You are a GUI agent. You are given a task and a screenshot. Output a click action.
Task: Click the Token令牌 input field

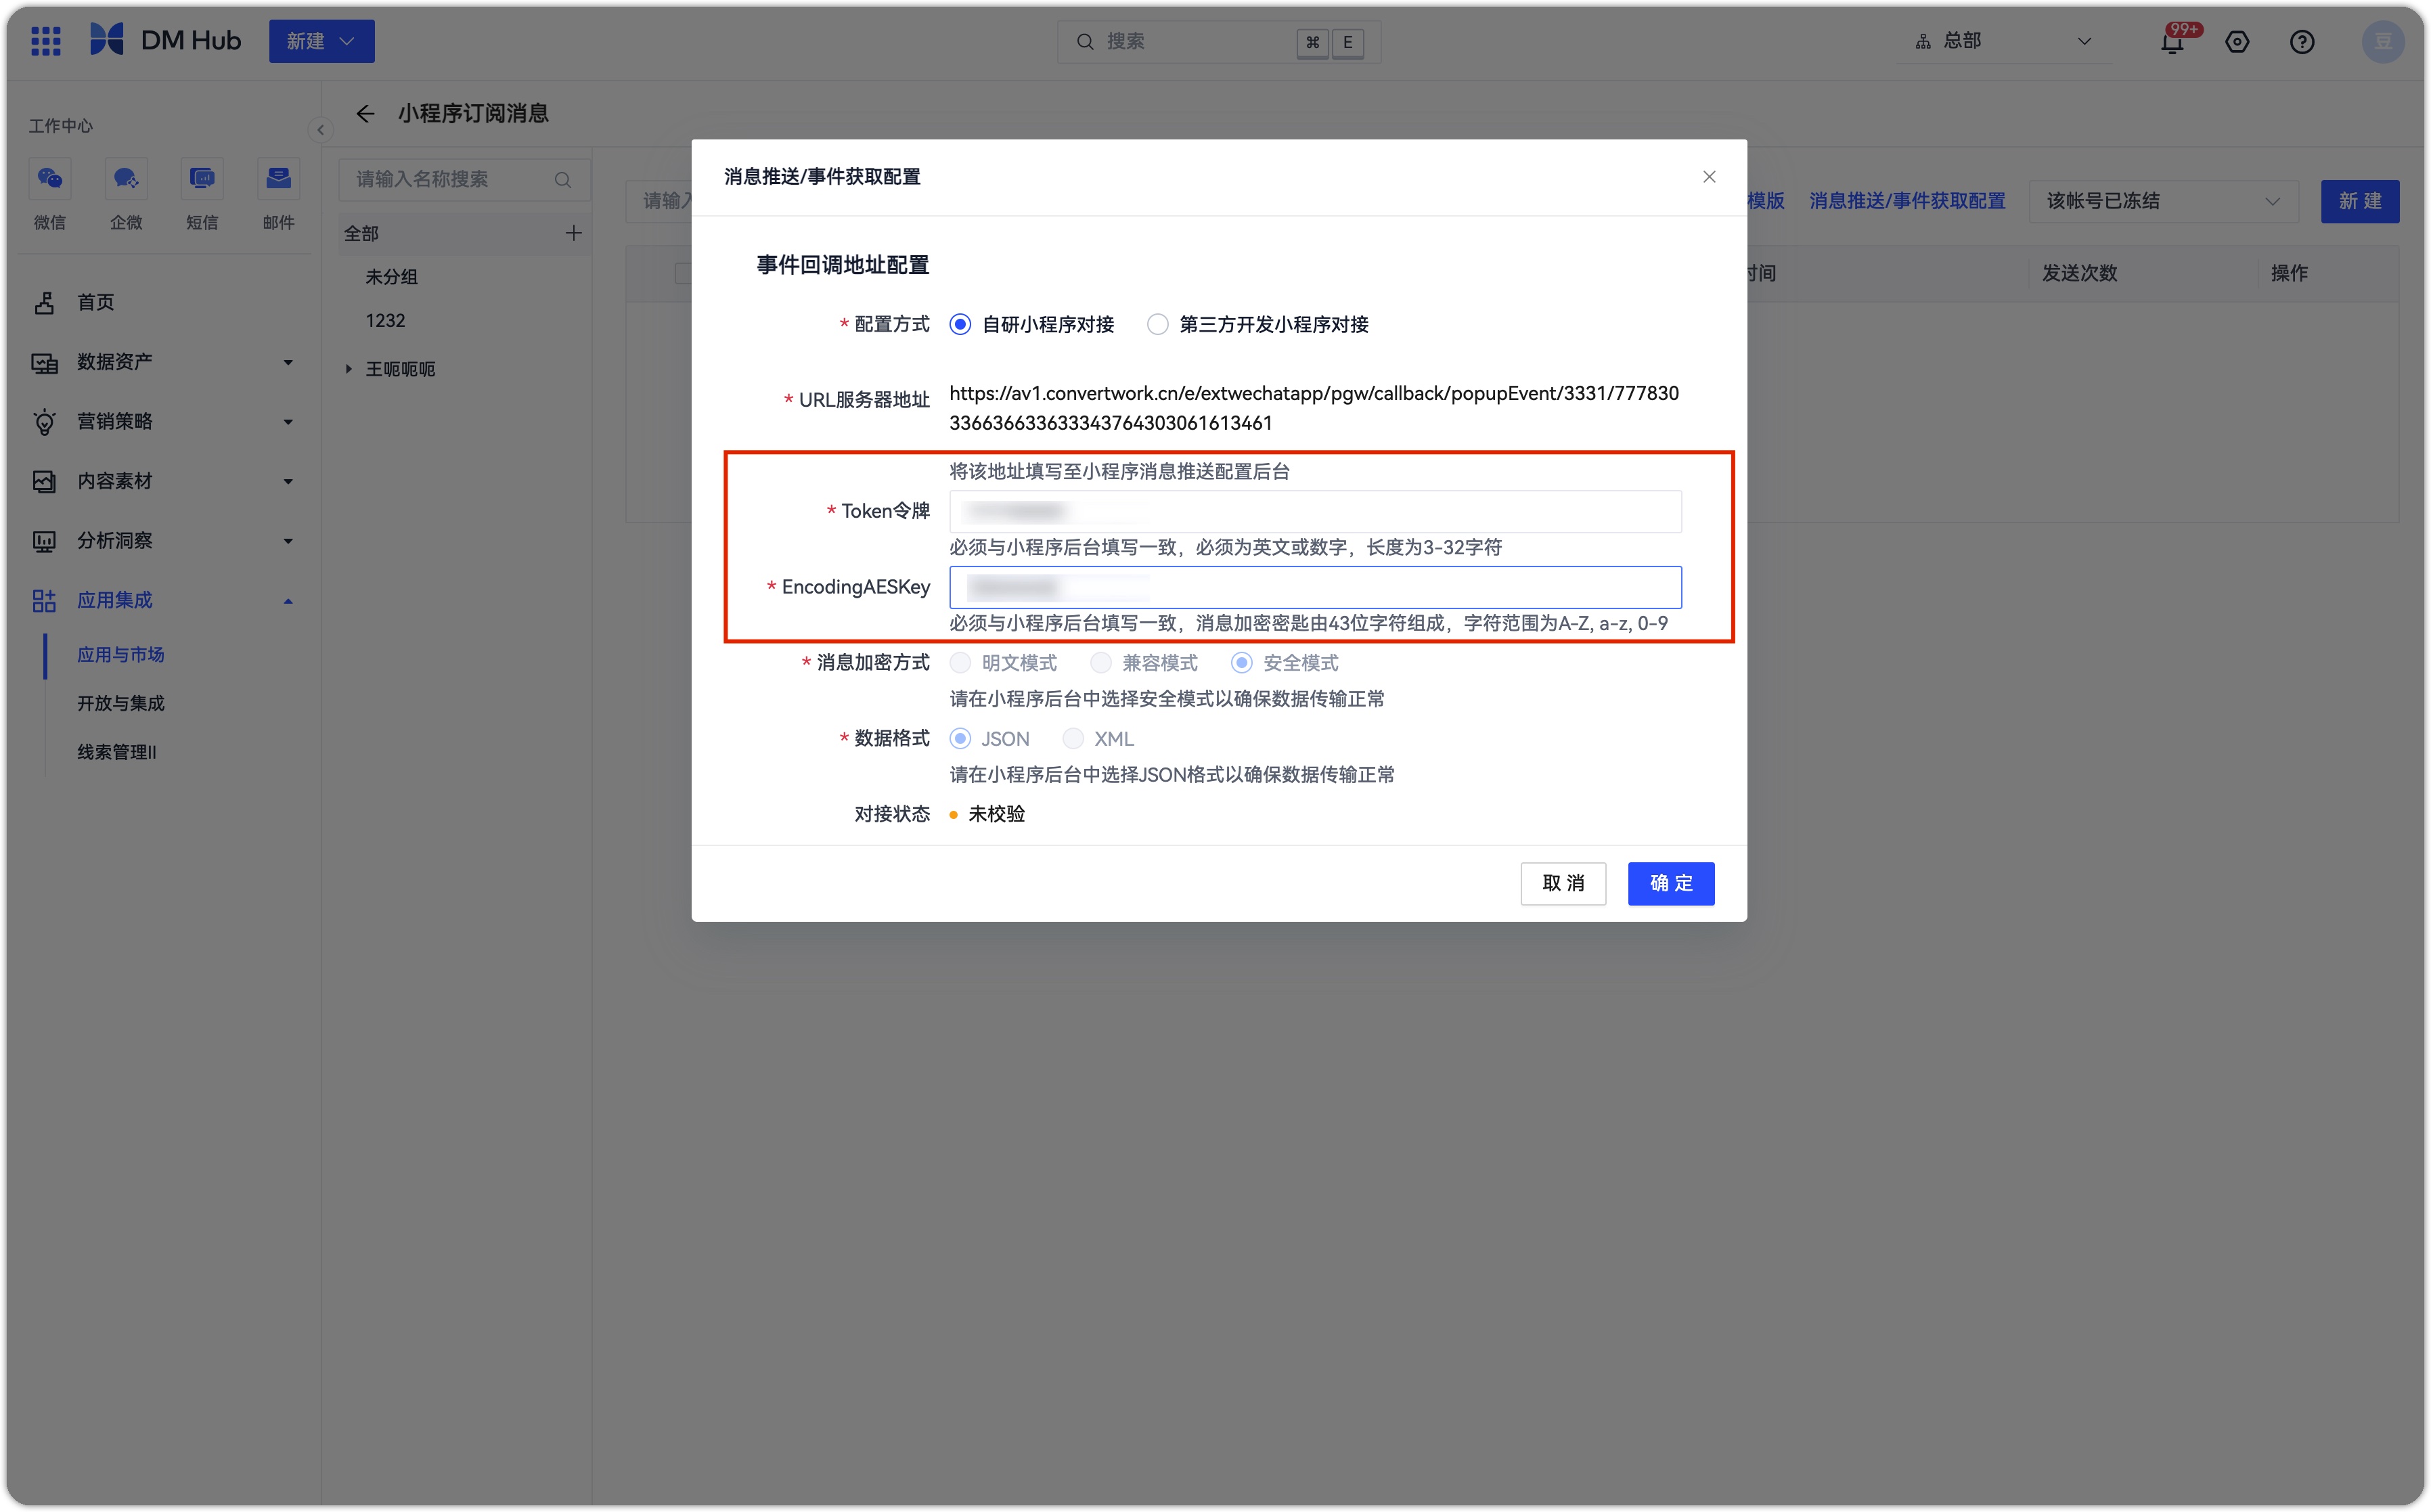click(1315, 512)
